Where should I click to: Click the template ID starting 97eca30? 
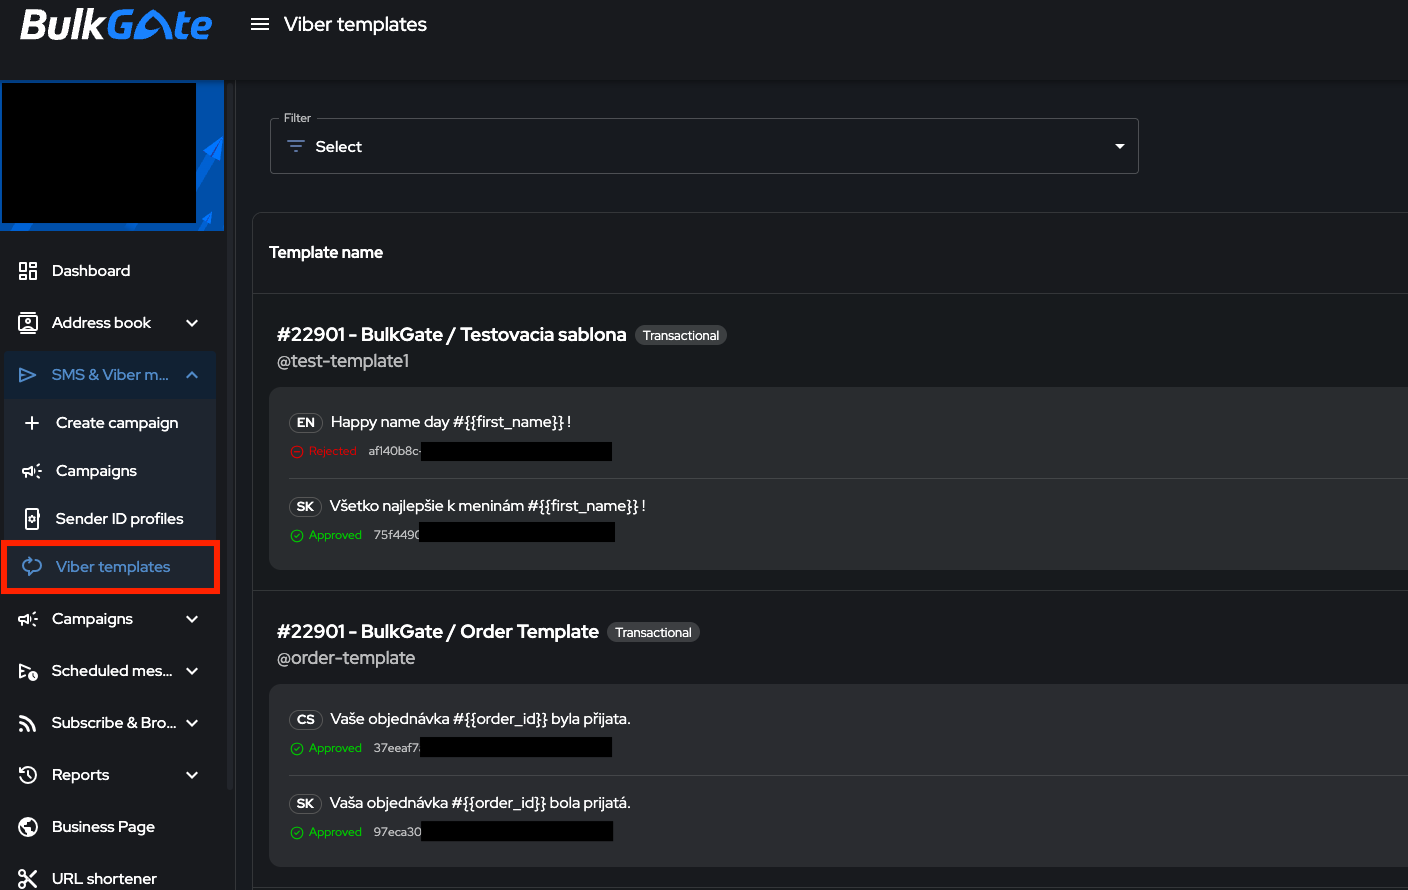point(398,833)
